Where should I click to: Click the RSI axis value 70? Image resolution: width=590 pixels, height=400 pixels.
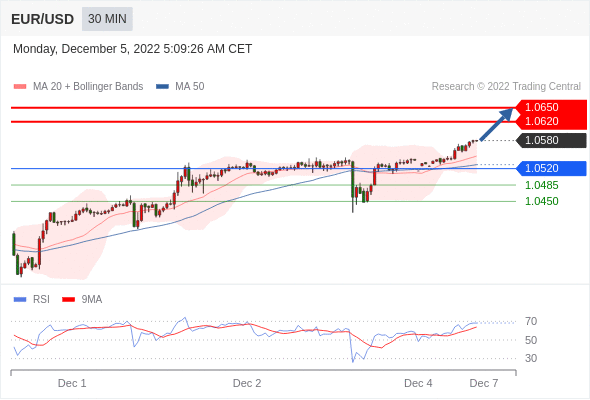[x=531, y=321]
